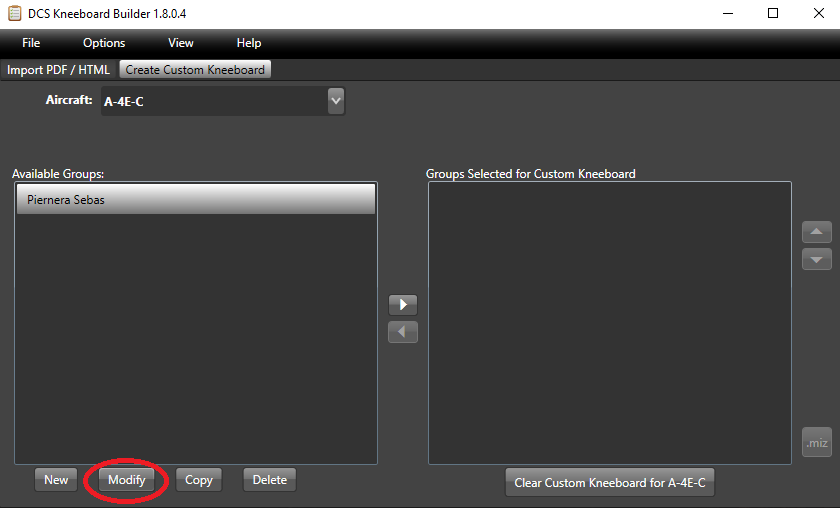The height and width of the screenshot is (508, 840).
Task: Add selected group to custom kneeboard arrow
Action: coord(403,305)
